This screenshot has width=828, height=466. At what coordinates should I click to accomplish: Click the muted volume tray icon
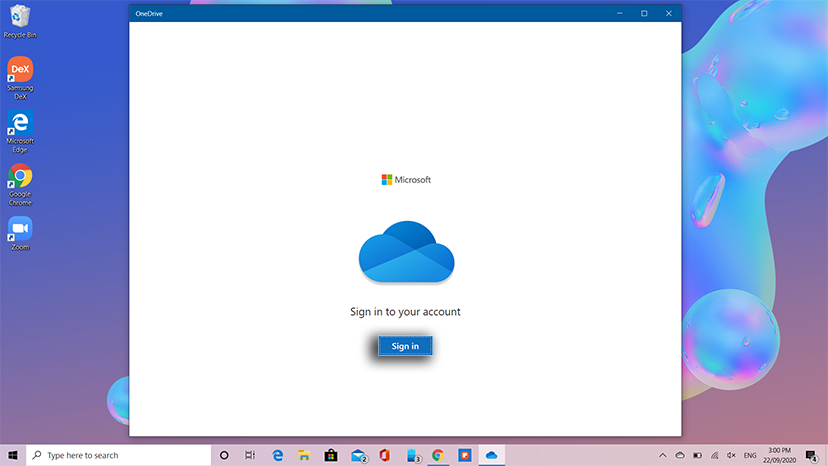[731, 455]
